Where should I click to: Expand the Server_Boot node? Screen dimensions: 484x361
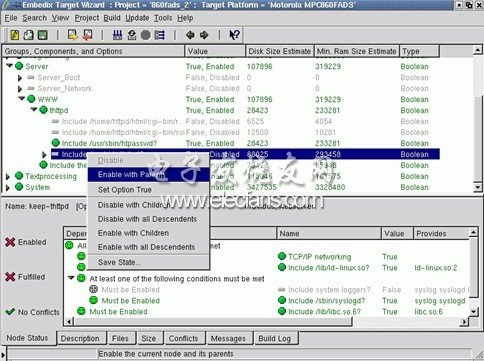20,78
